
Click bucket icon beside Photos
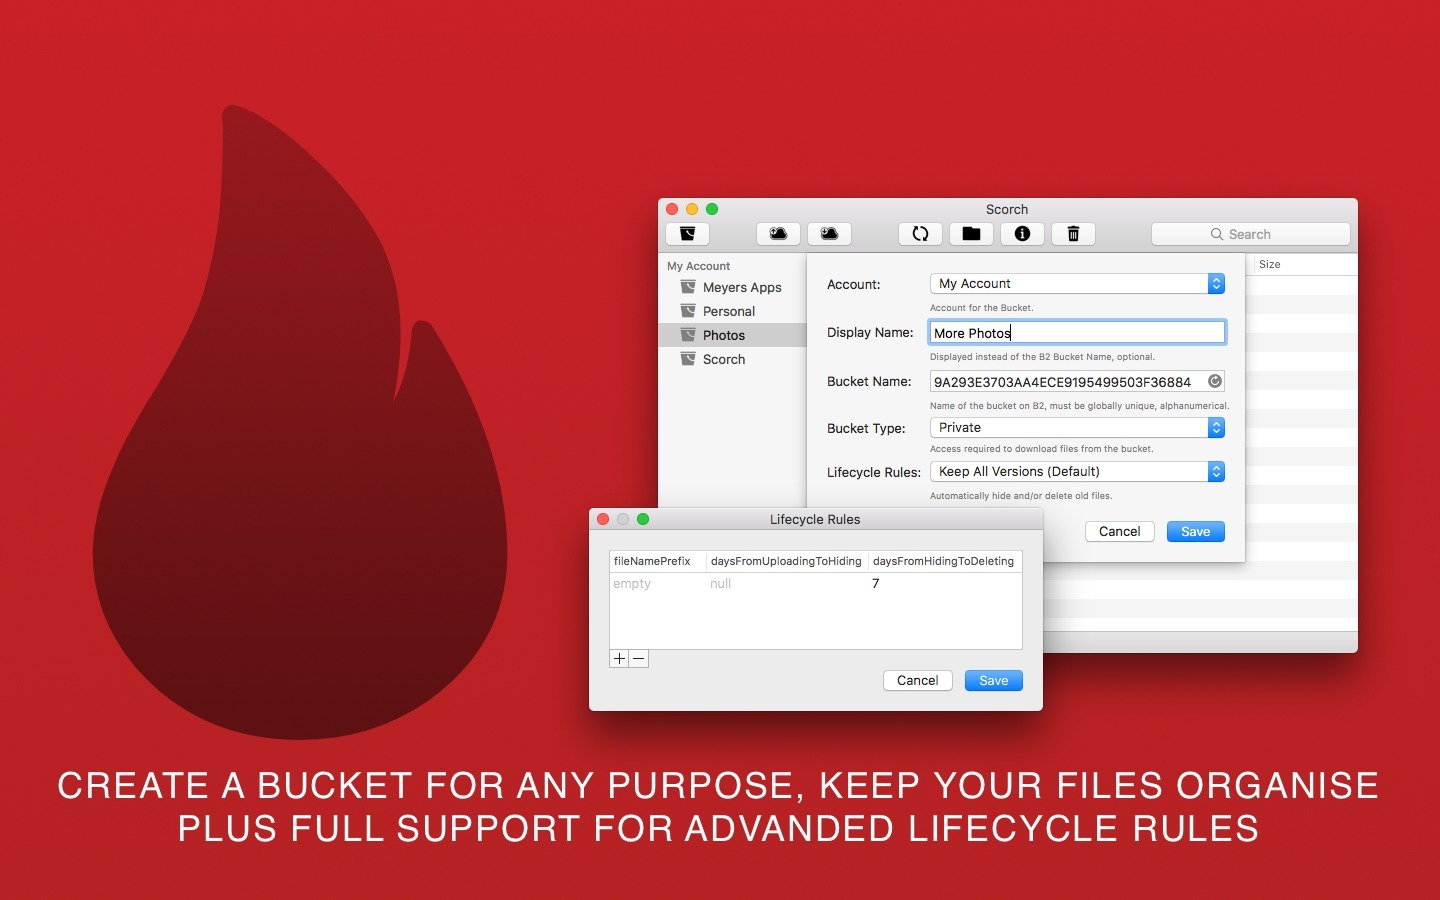[x=688, y=335]
